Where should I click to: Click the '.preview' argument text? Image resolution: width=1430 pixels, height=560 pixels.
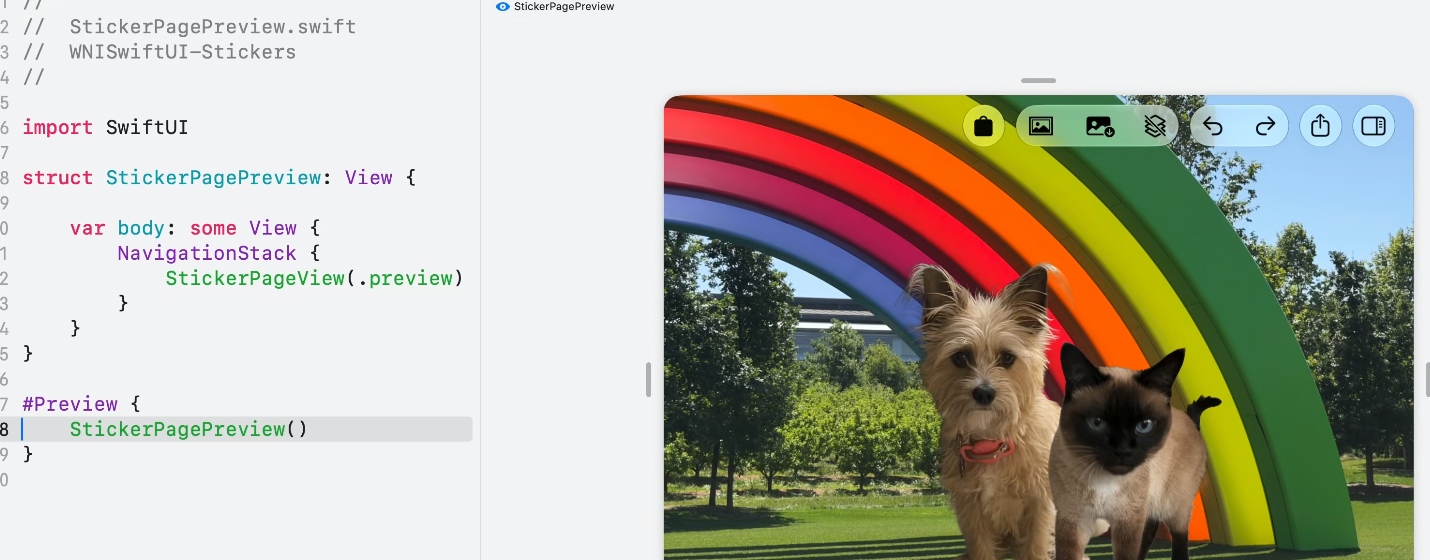(x=404, y=278)
